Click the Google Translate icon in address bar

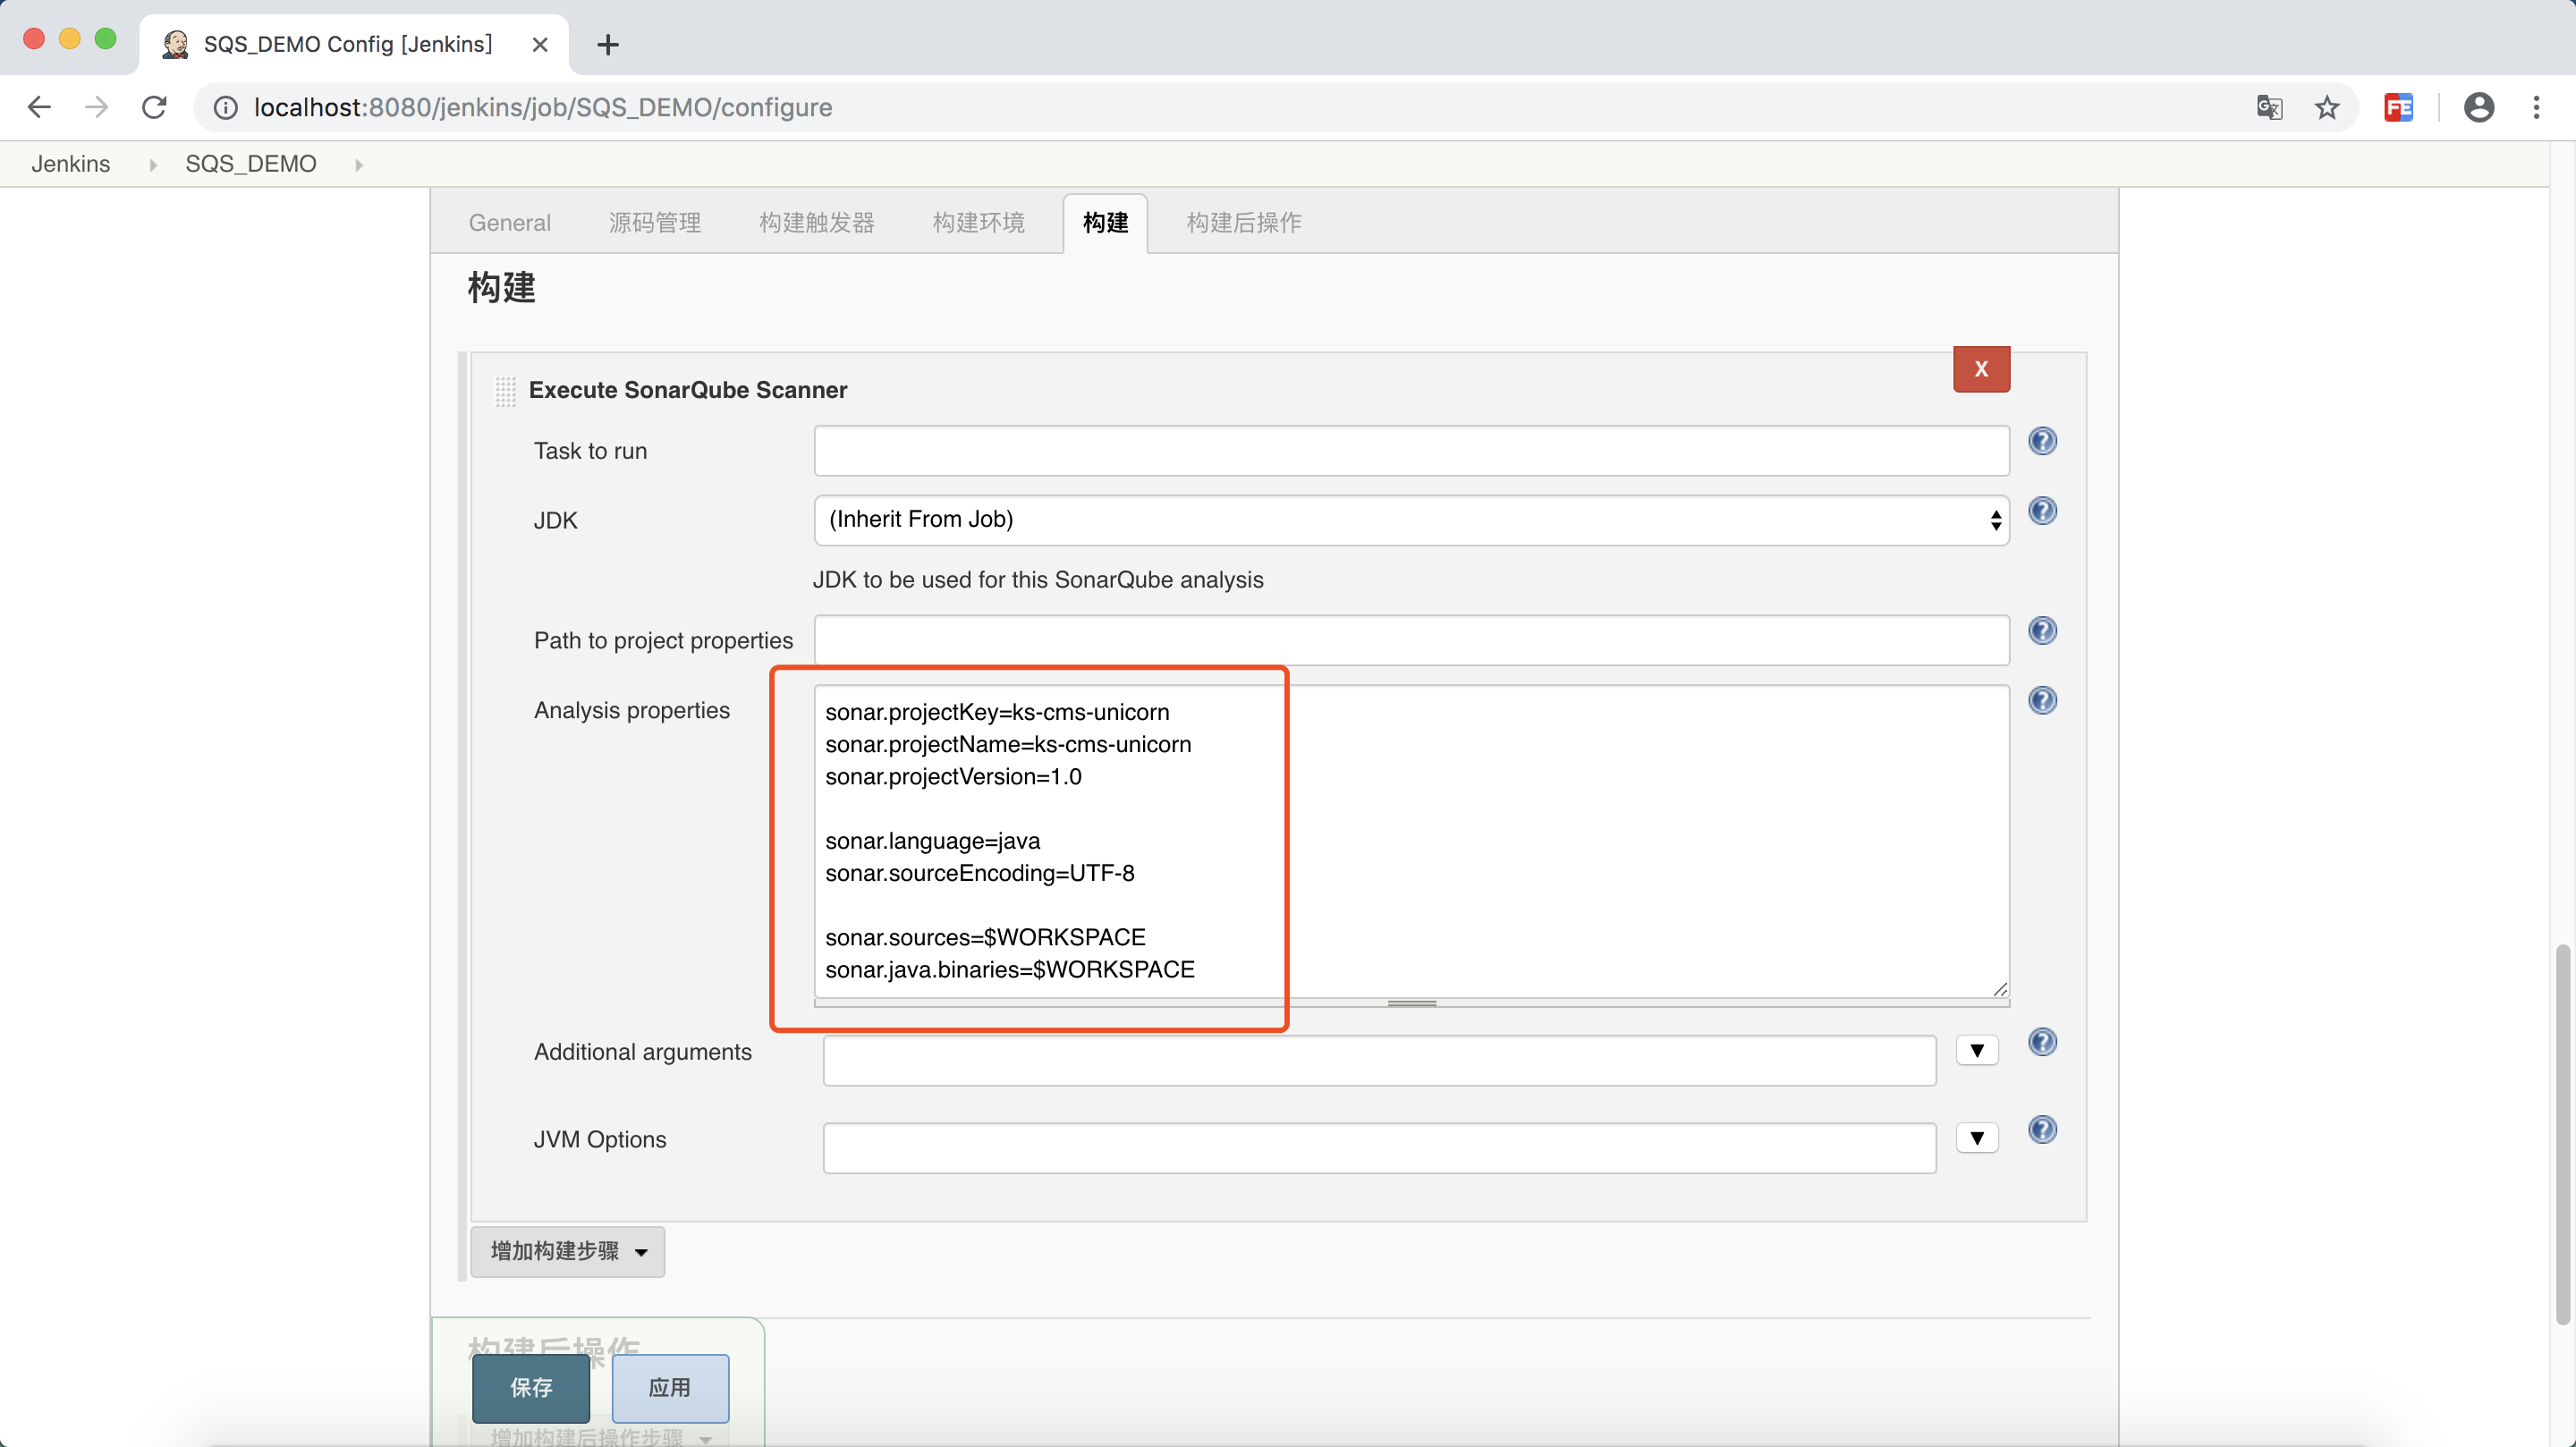tap(2269, 107)
